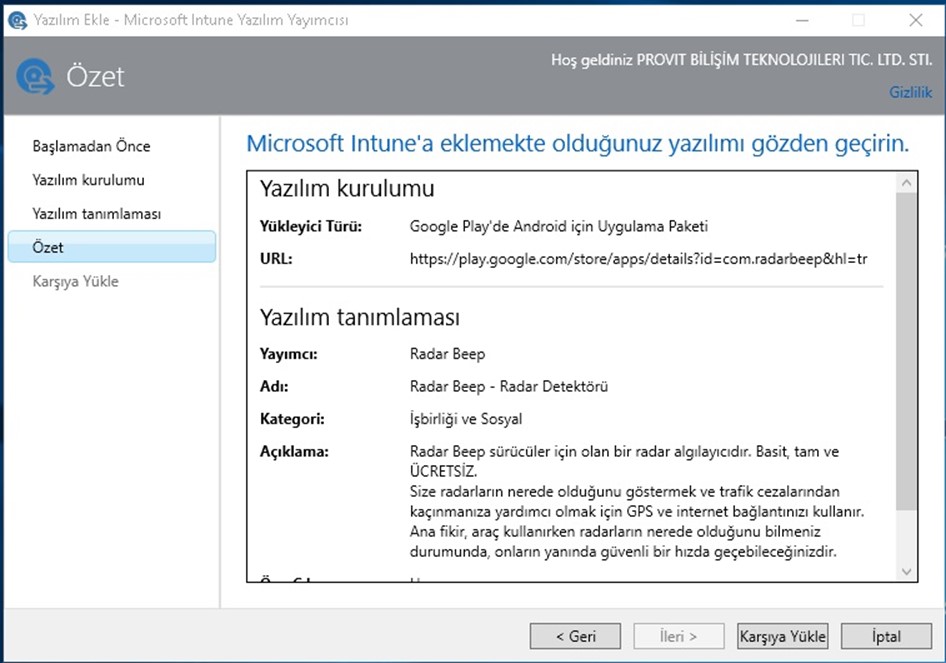The image size is (946, 663).
Task: Open the Gizlilik privacy link
Action: [x=910, y=92]
